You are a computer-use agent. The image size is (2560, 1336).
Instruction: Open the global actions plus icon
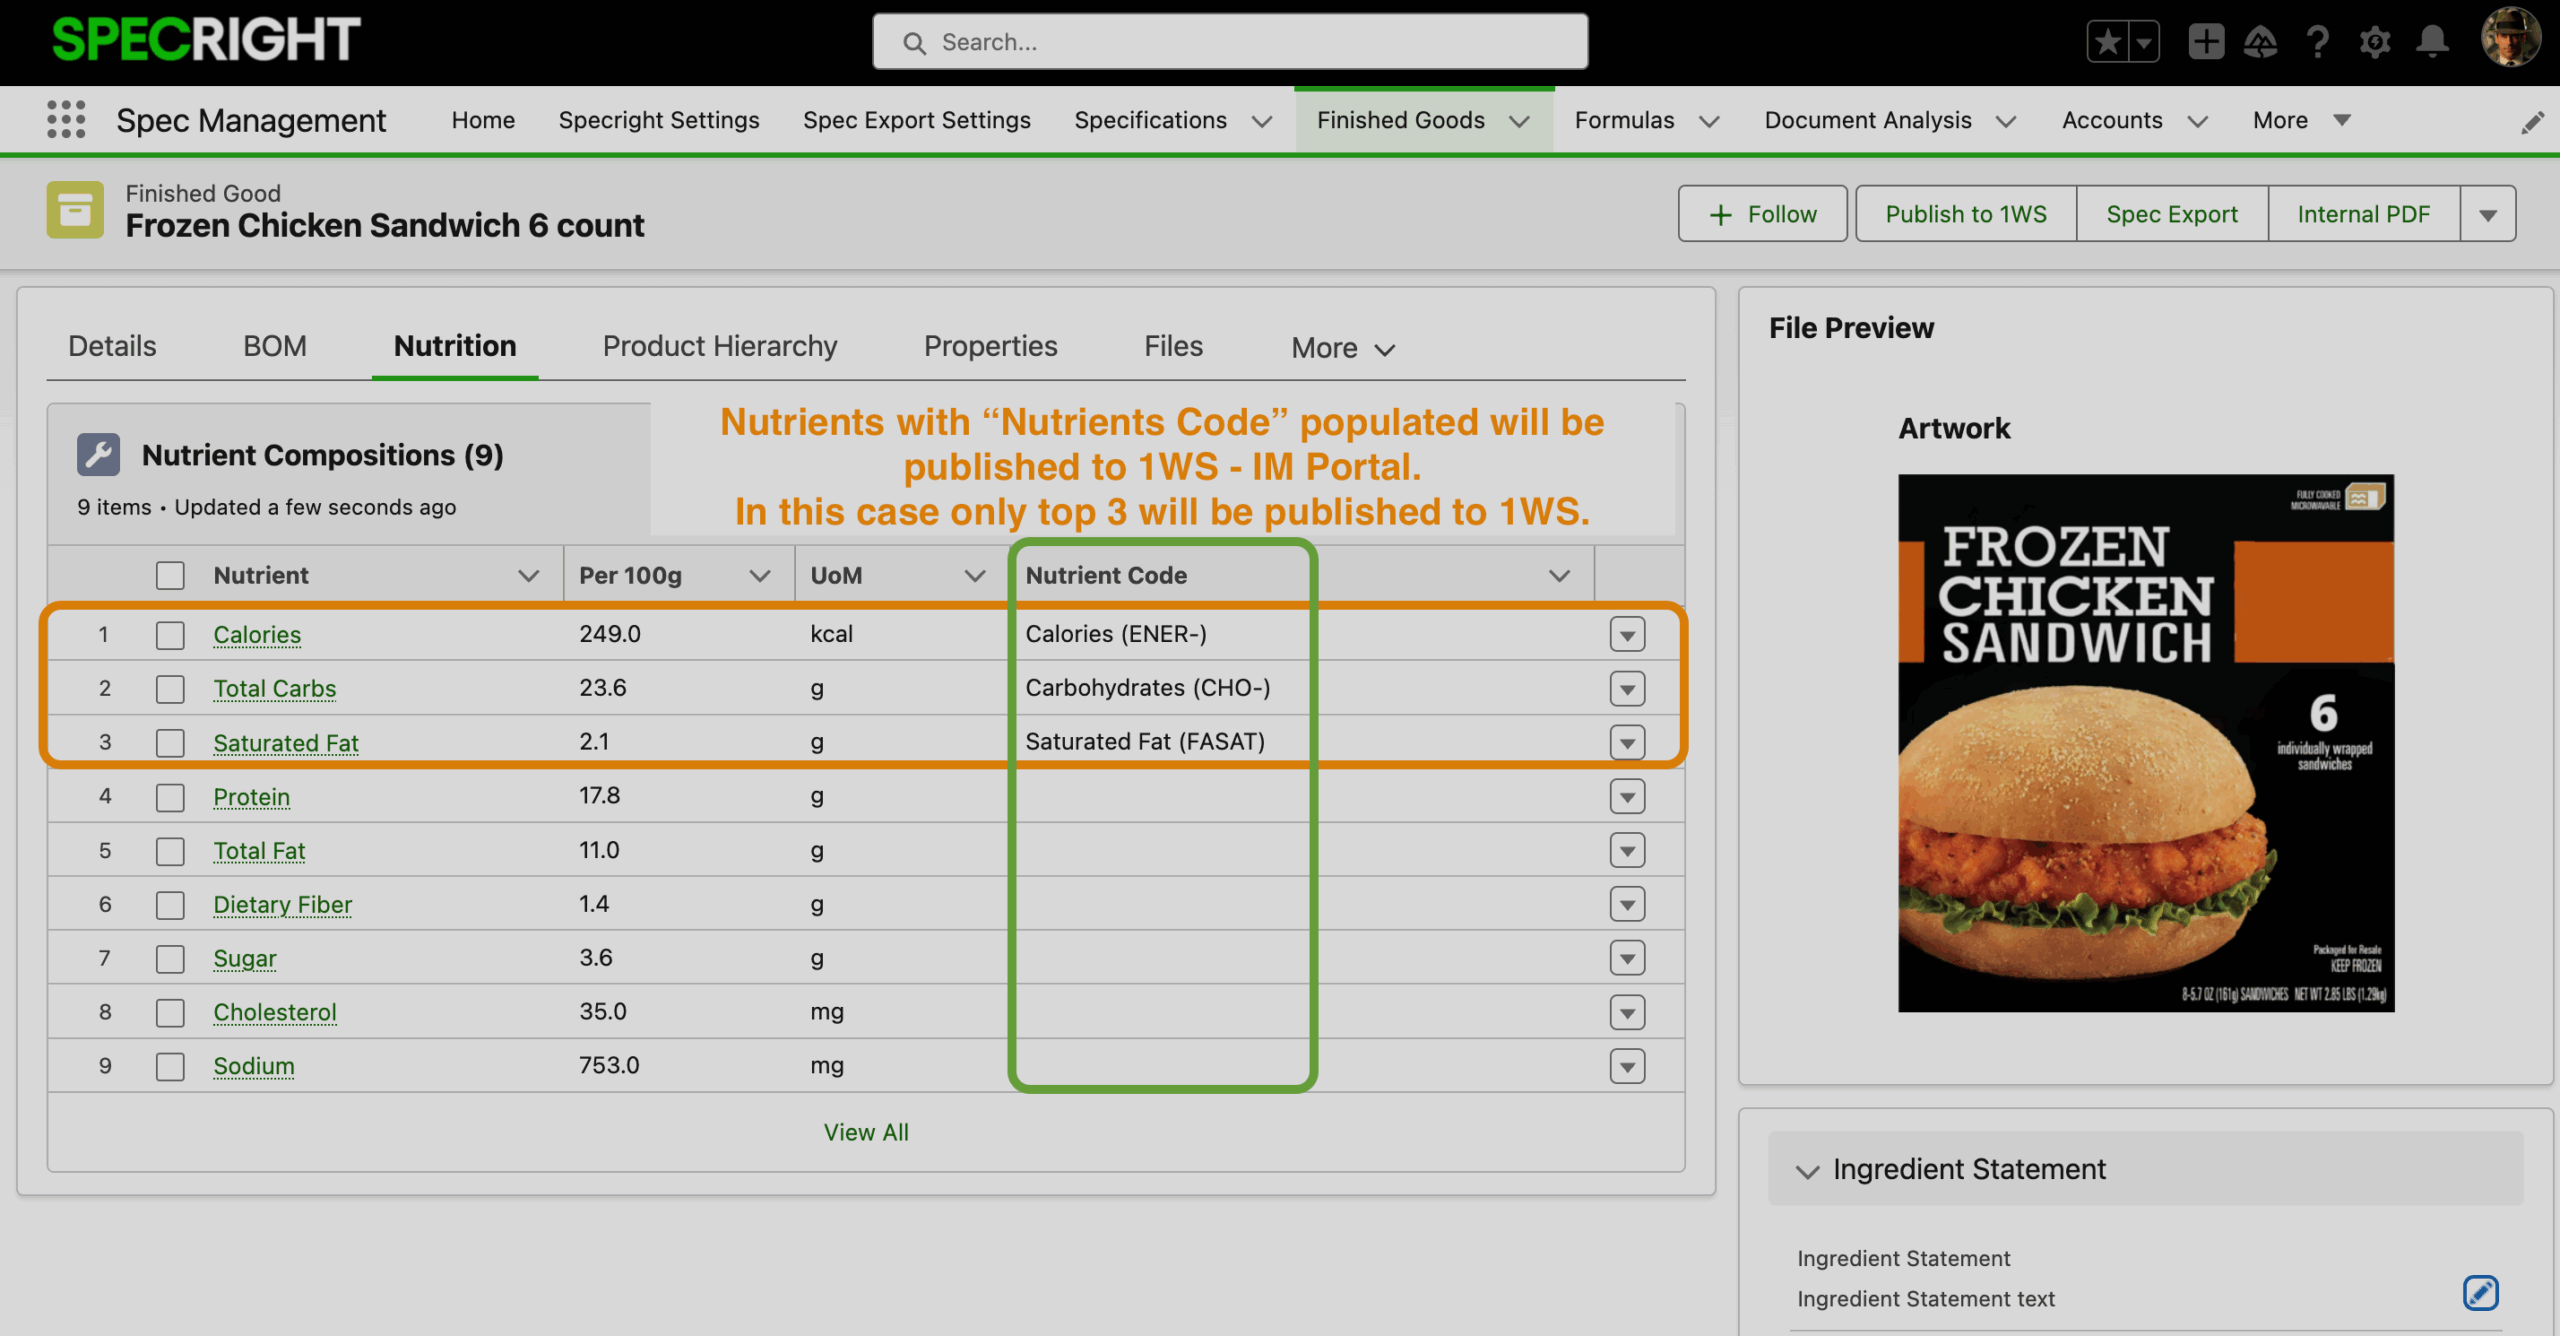coord(2205,42)
